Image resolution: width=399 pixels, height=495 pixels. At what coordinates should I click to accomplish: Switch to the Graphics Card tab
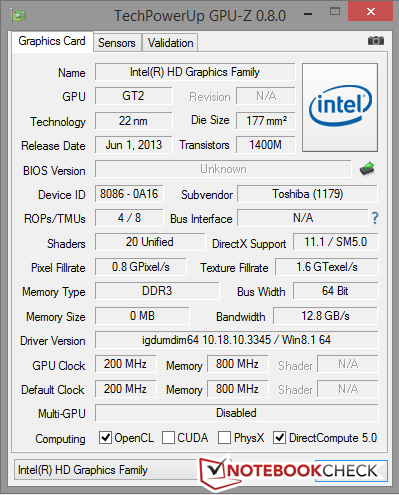point(52,41)
